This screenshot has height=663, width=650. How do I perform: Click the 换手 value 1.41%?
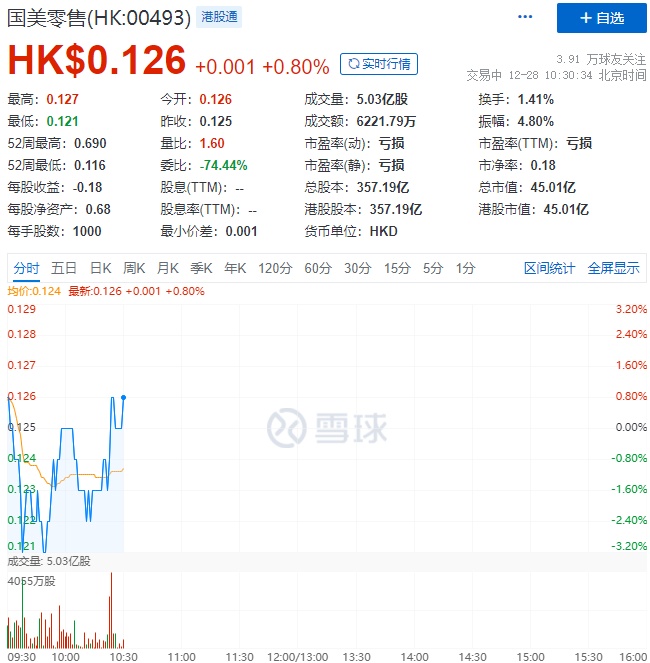pos(536,99)
